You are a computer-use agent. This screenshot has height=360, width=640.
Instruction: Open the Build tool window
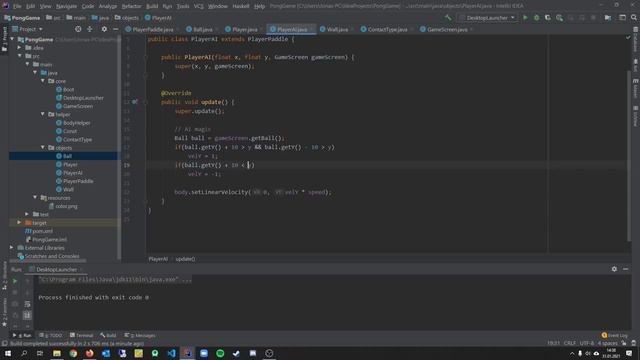pyautogui.click(x=108, y=335)
